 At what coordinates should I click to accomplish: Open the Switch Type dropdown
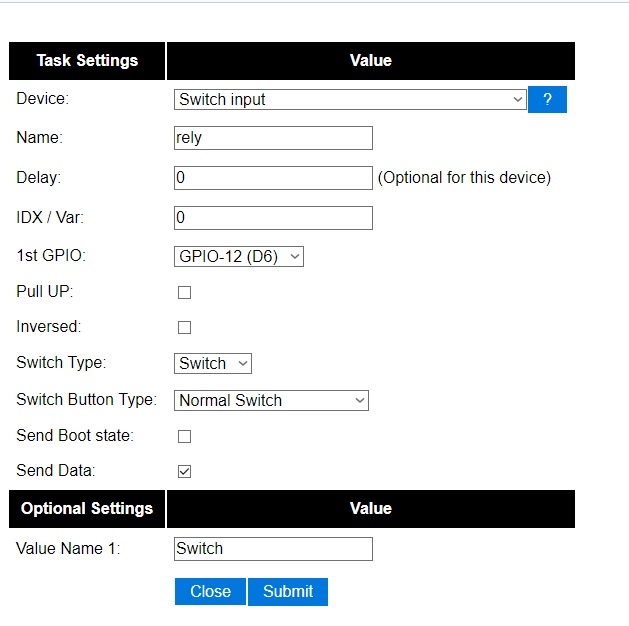(213, 364)
